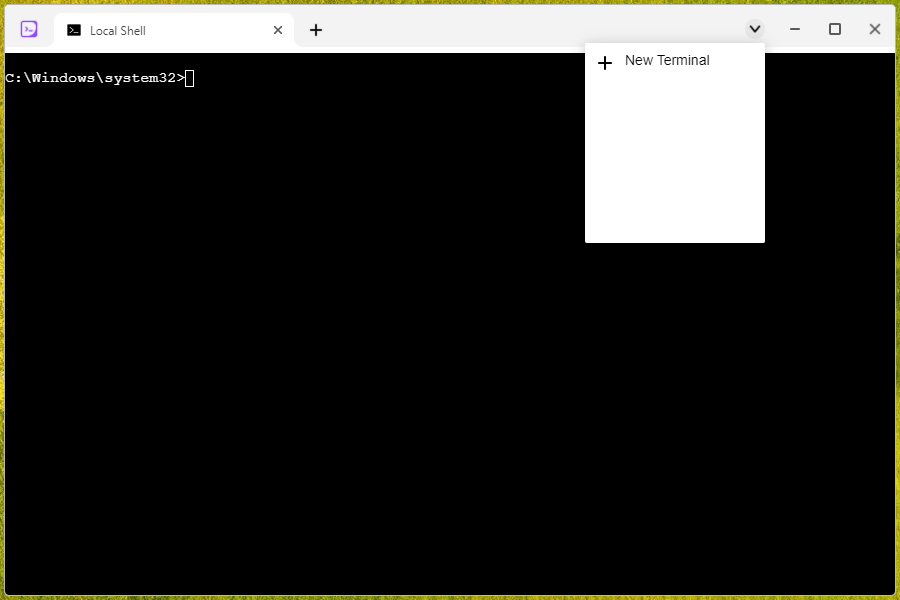The image size is (900, 600).
Task: Click the downward chevron near the window controls
Action: pyautogui.click(x=755, y=29)
